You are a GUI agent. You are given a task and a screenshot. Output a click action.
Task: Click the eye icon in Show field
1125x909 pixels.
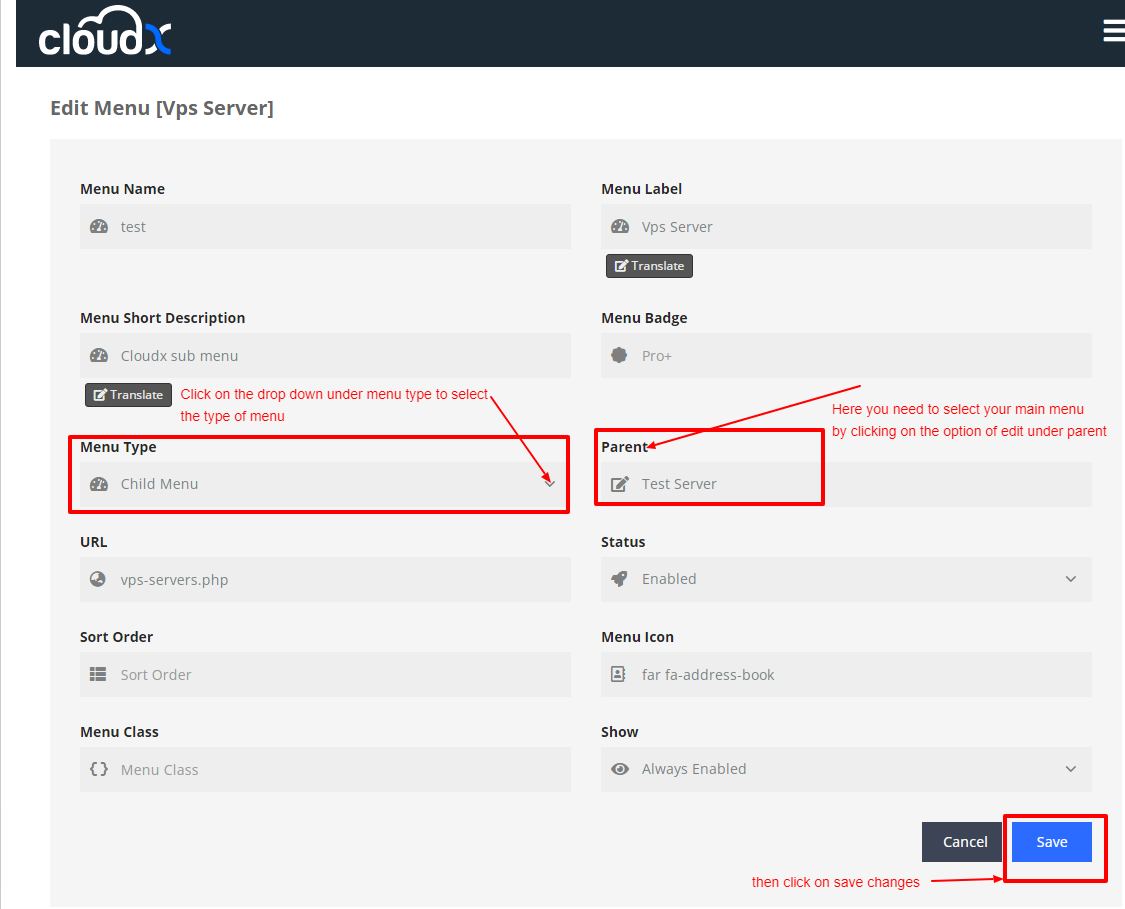coord(620,769)
